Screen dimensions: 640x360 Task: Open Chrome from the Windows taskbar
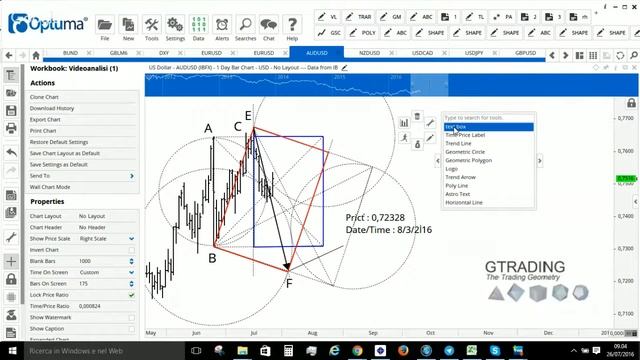[357, 351]
